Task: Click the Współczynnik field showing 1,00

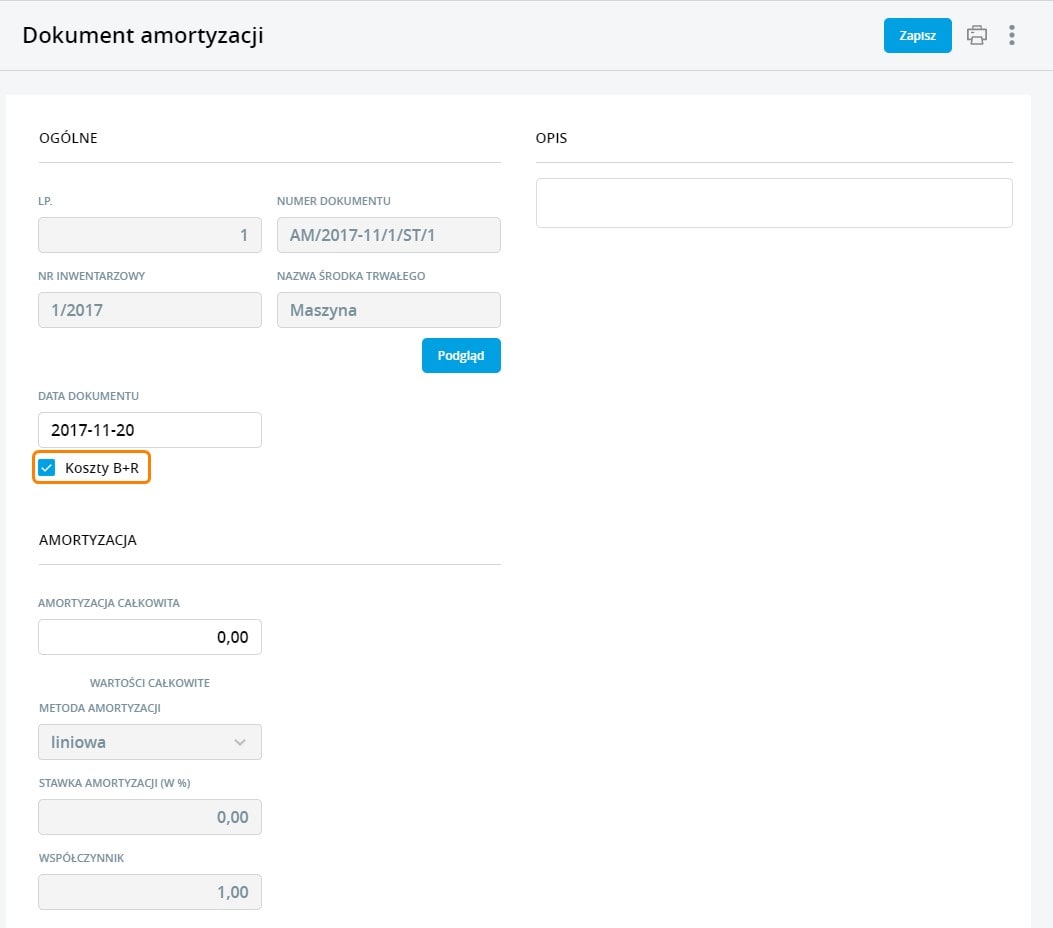Action: pos(150,892)
